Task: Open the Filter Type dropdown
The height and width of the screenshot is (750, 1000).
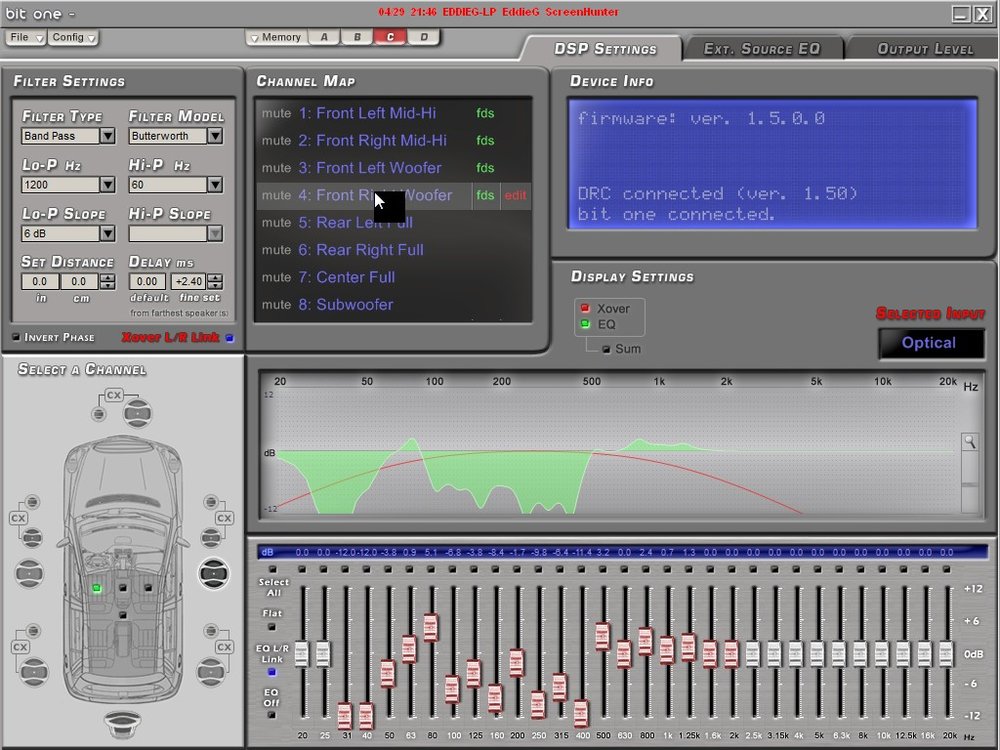Action: 107,136
